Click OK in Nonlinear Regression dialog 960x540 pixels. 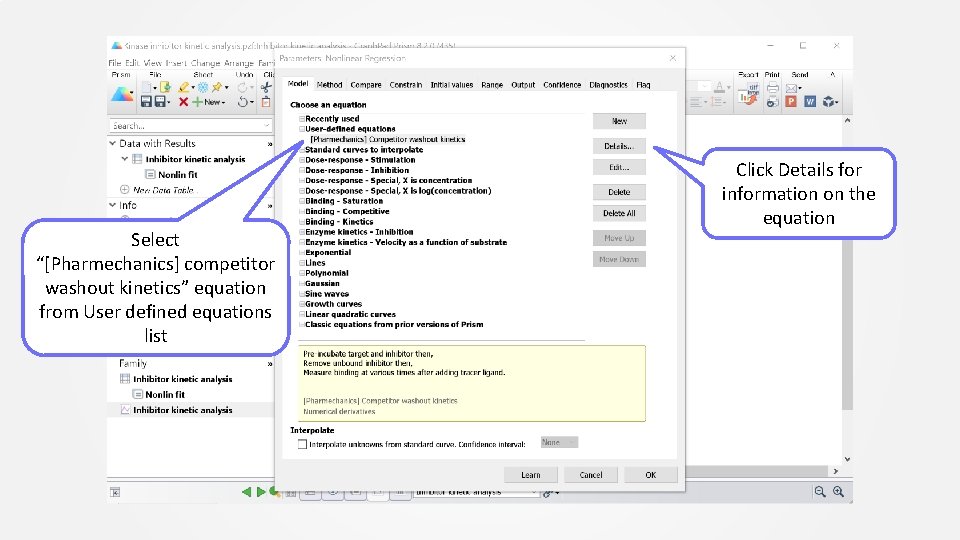tap(650, 474)
